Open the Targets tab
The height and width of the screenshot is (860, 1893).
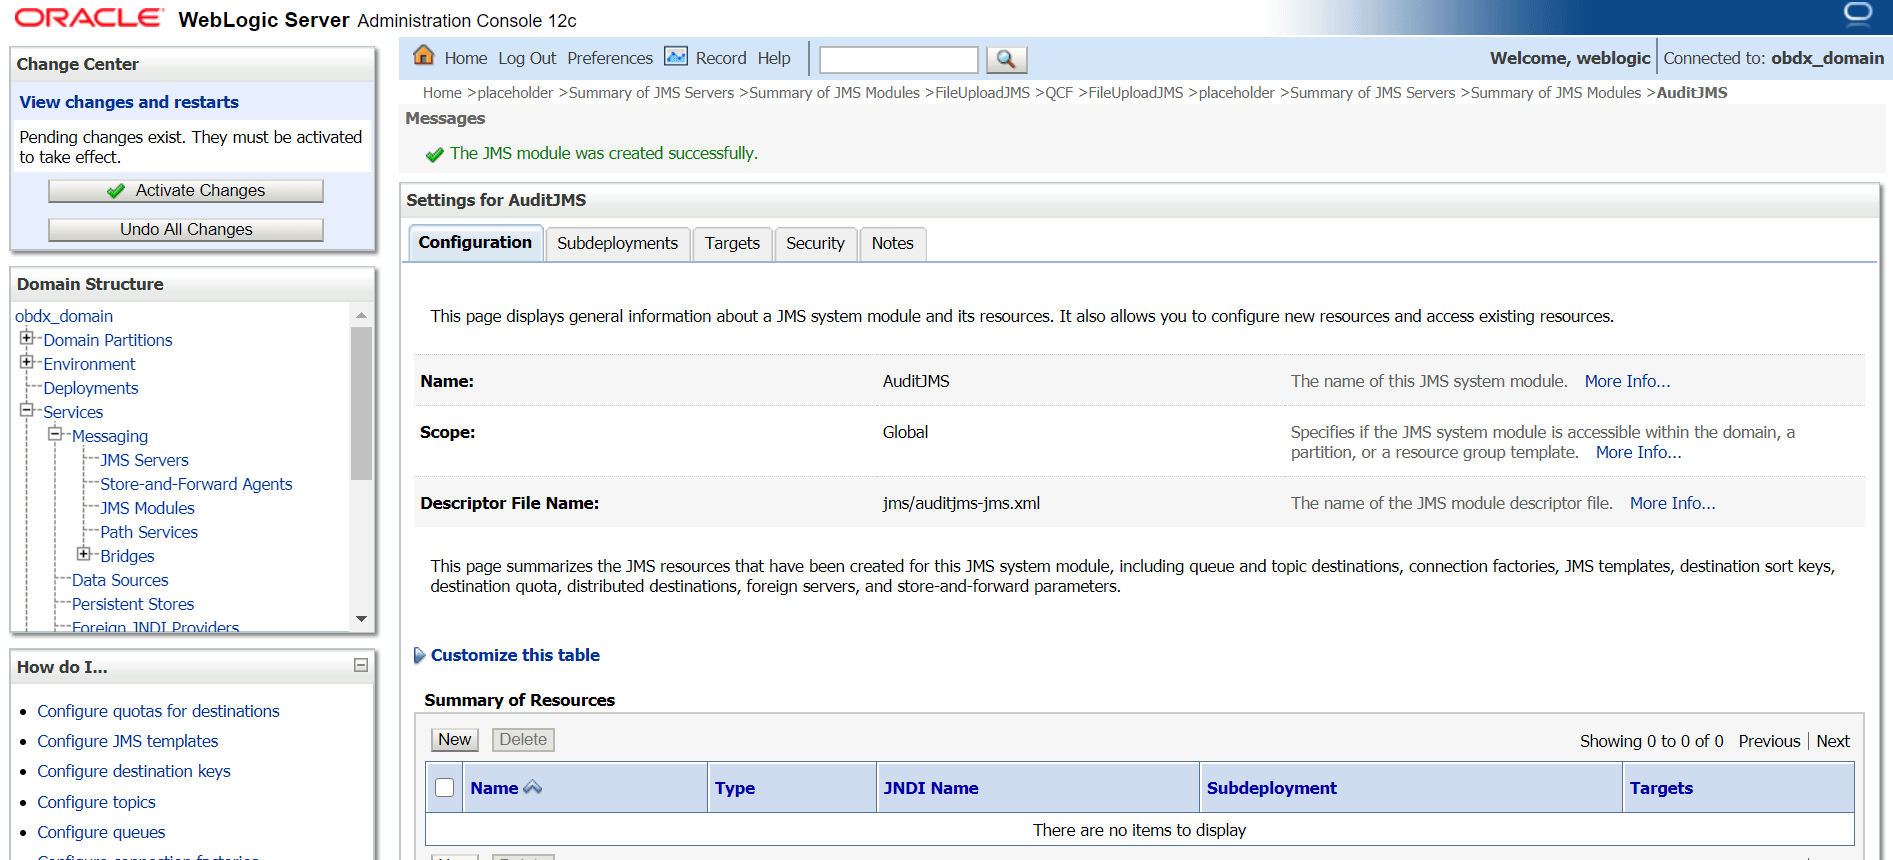click(732, 243)
